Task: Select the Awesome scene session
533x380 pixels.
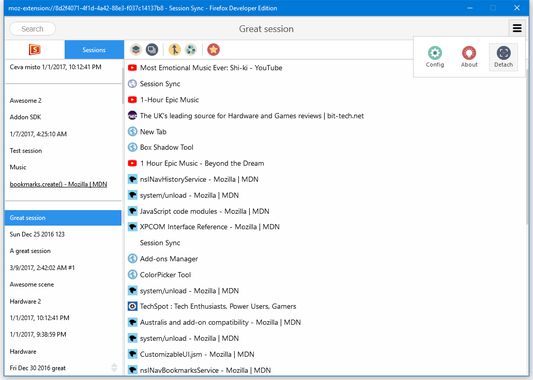Action: 32,284
